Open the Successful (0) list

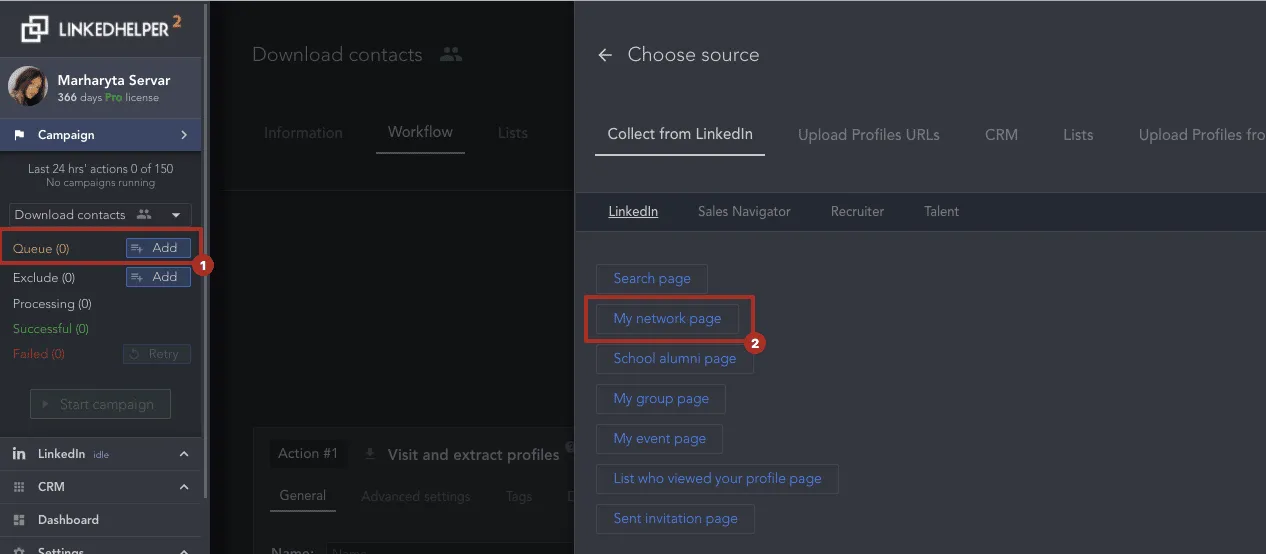(50, 329)
